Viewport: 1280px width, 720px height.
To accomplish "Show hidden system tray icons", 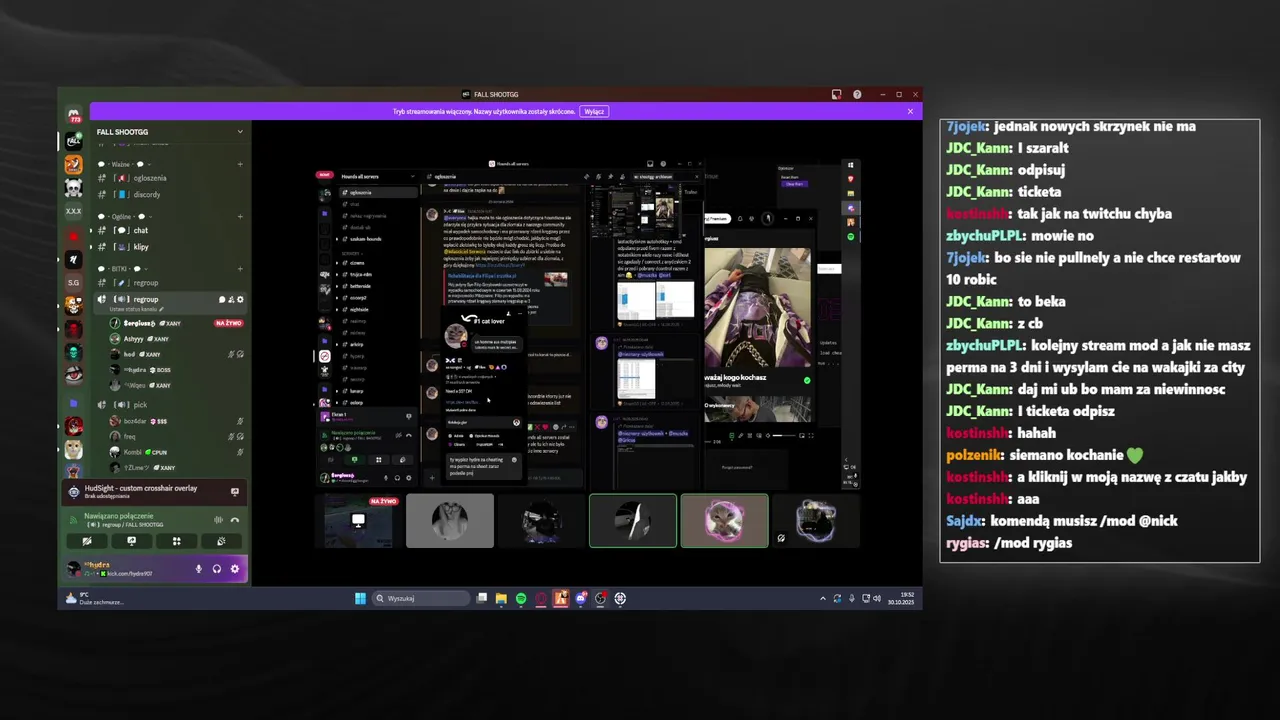I will click(823, 598).
